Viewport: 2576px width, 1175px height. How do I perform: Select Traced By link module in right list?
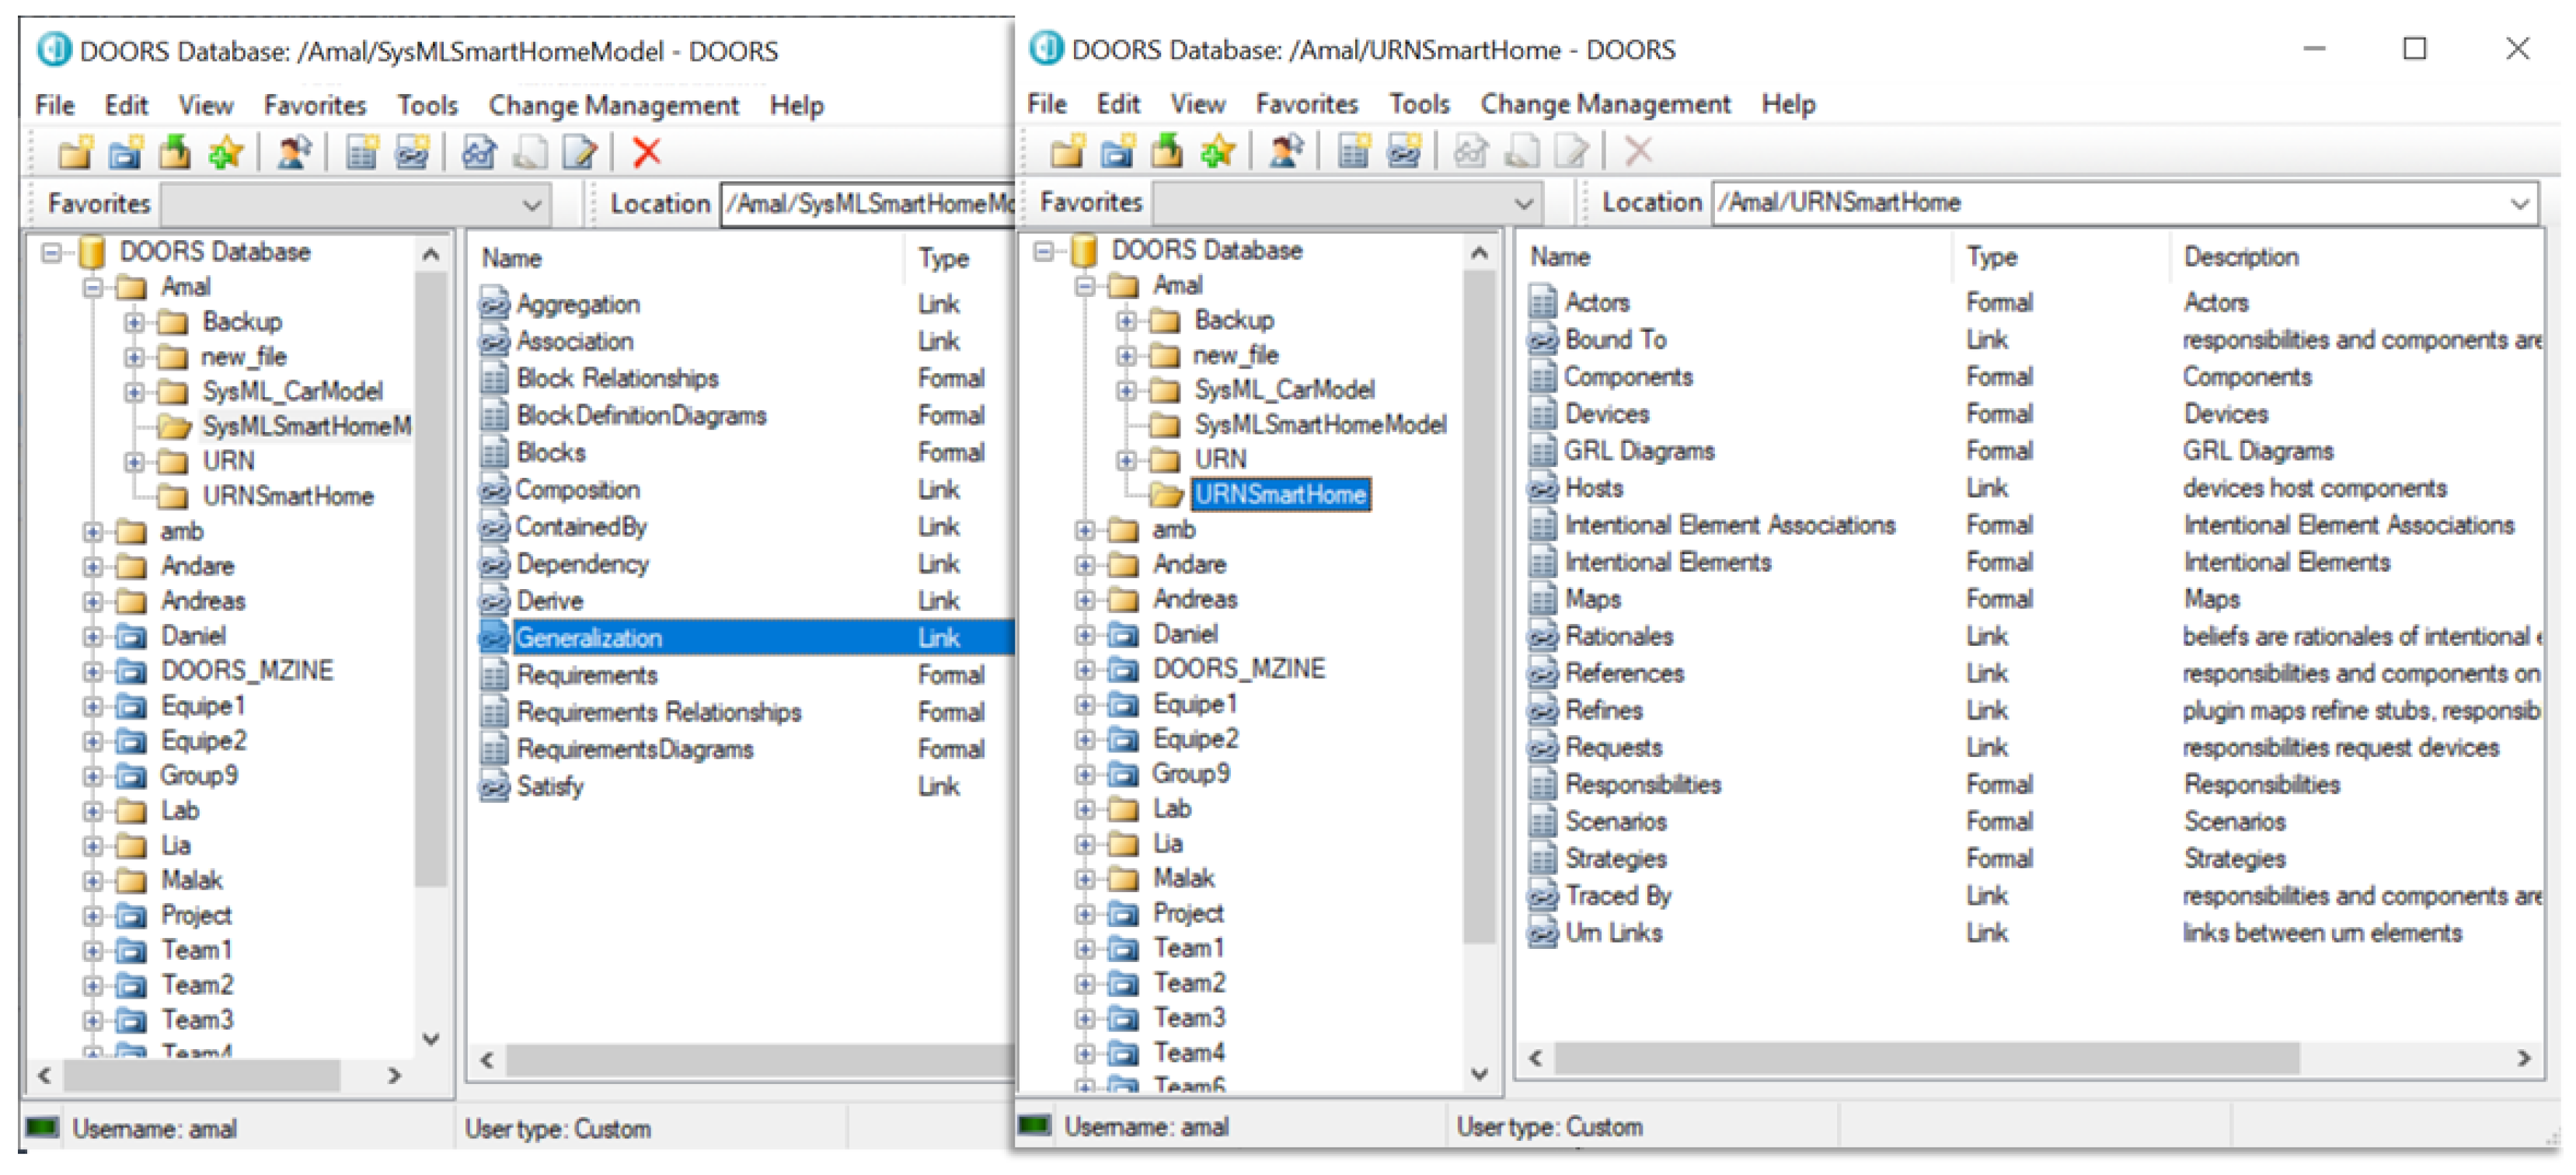(x=1617, y=896)
